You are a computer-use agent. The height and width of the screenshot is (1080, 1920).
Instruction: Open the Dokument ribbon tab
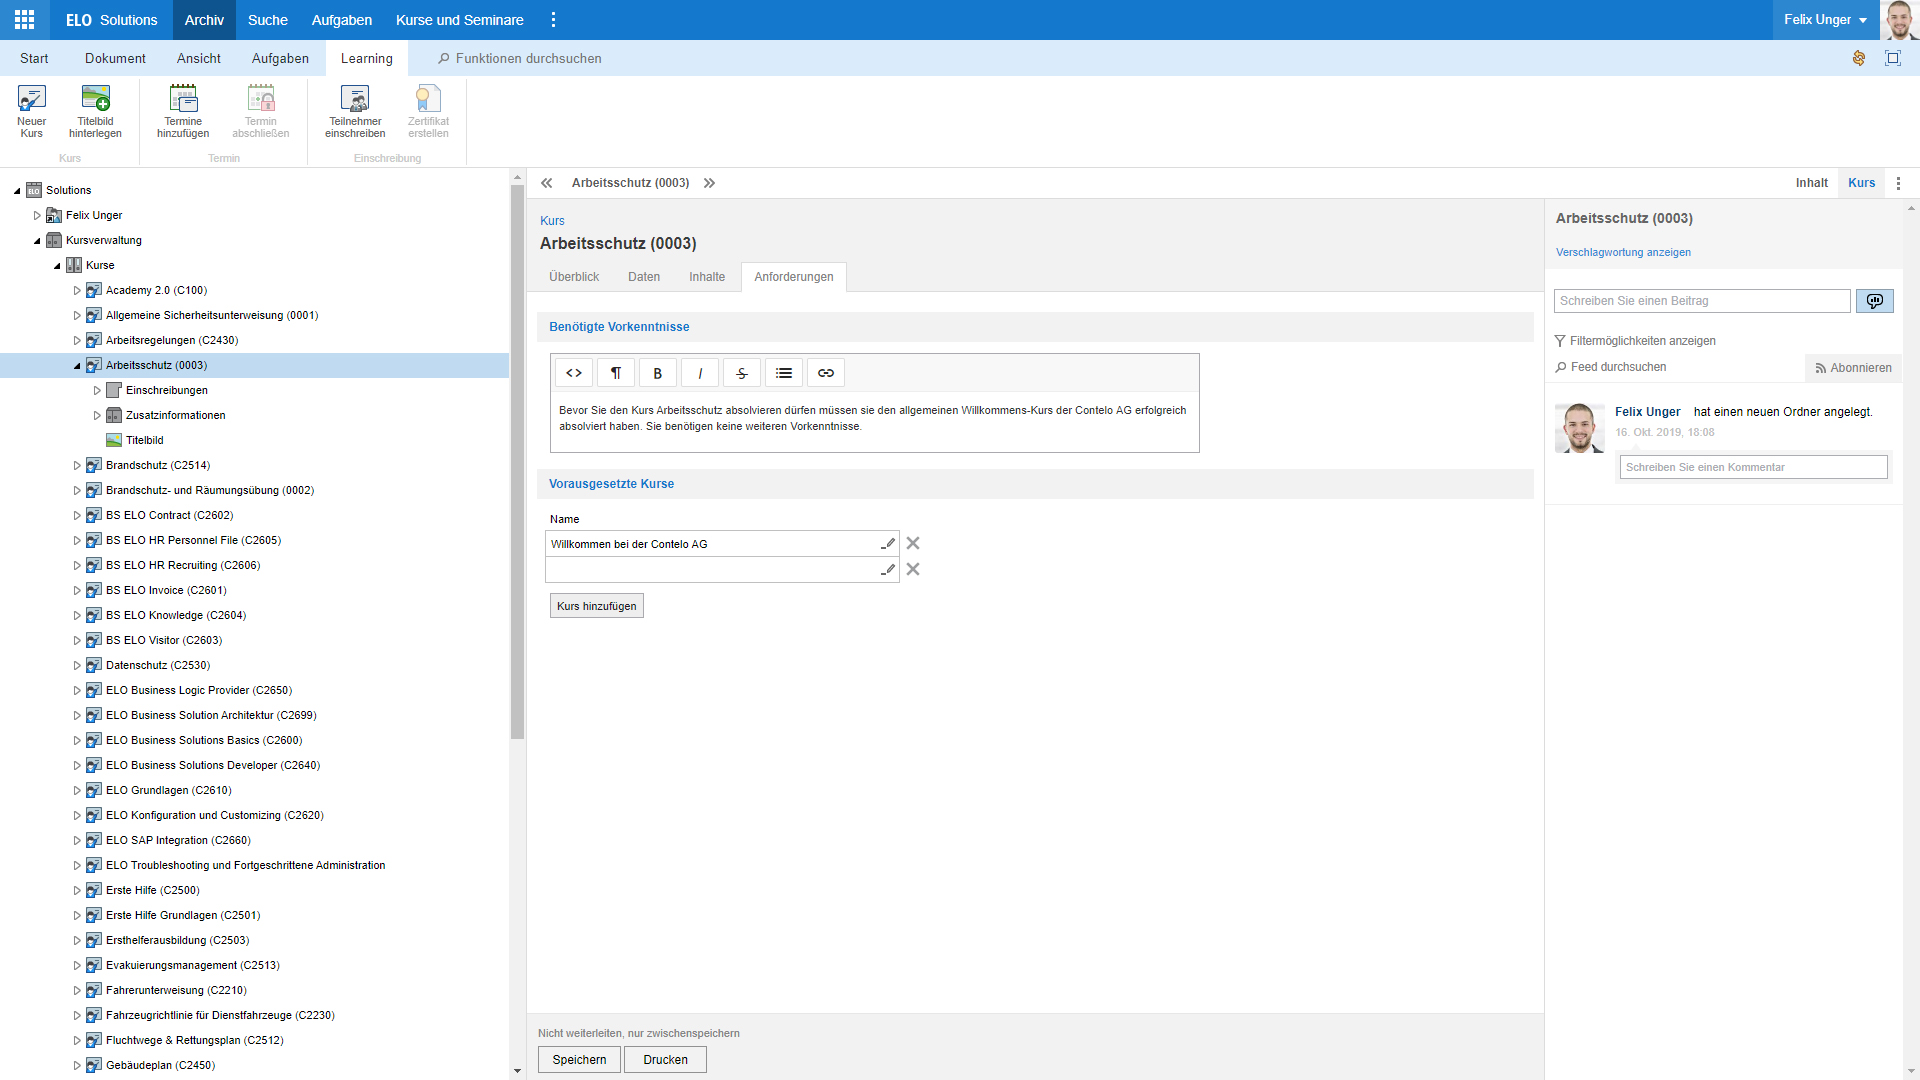pyautogui.click(x=115, y=59)
